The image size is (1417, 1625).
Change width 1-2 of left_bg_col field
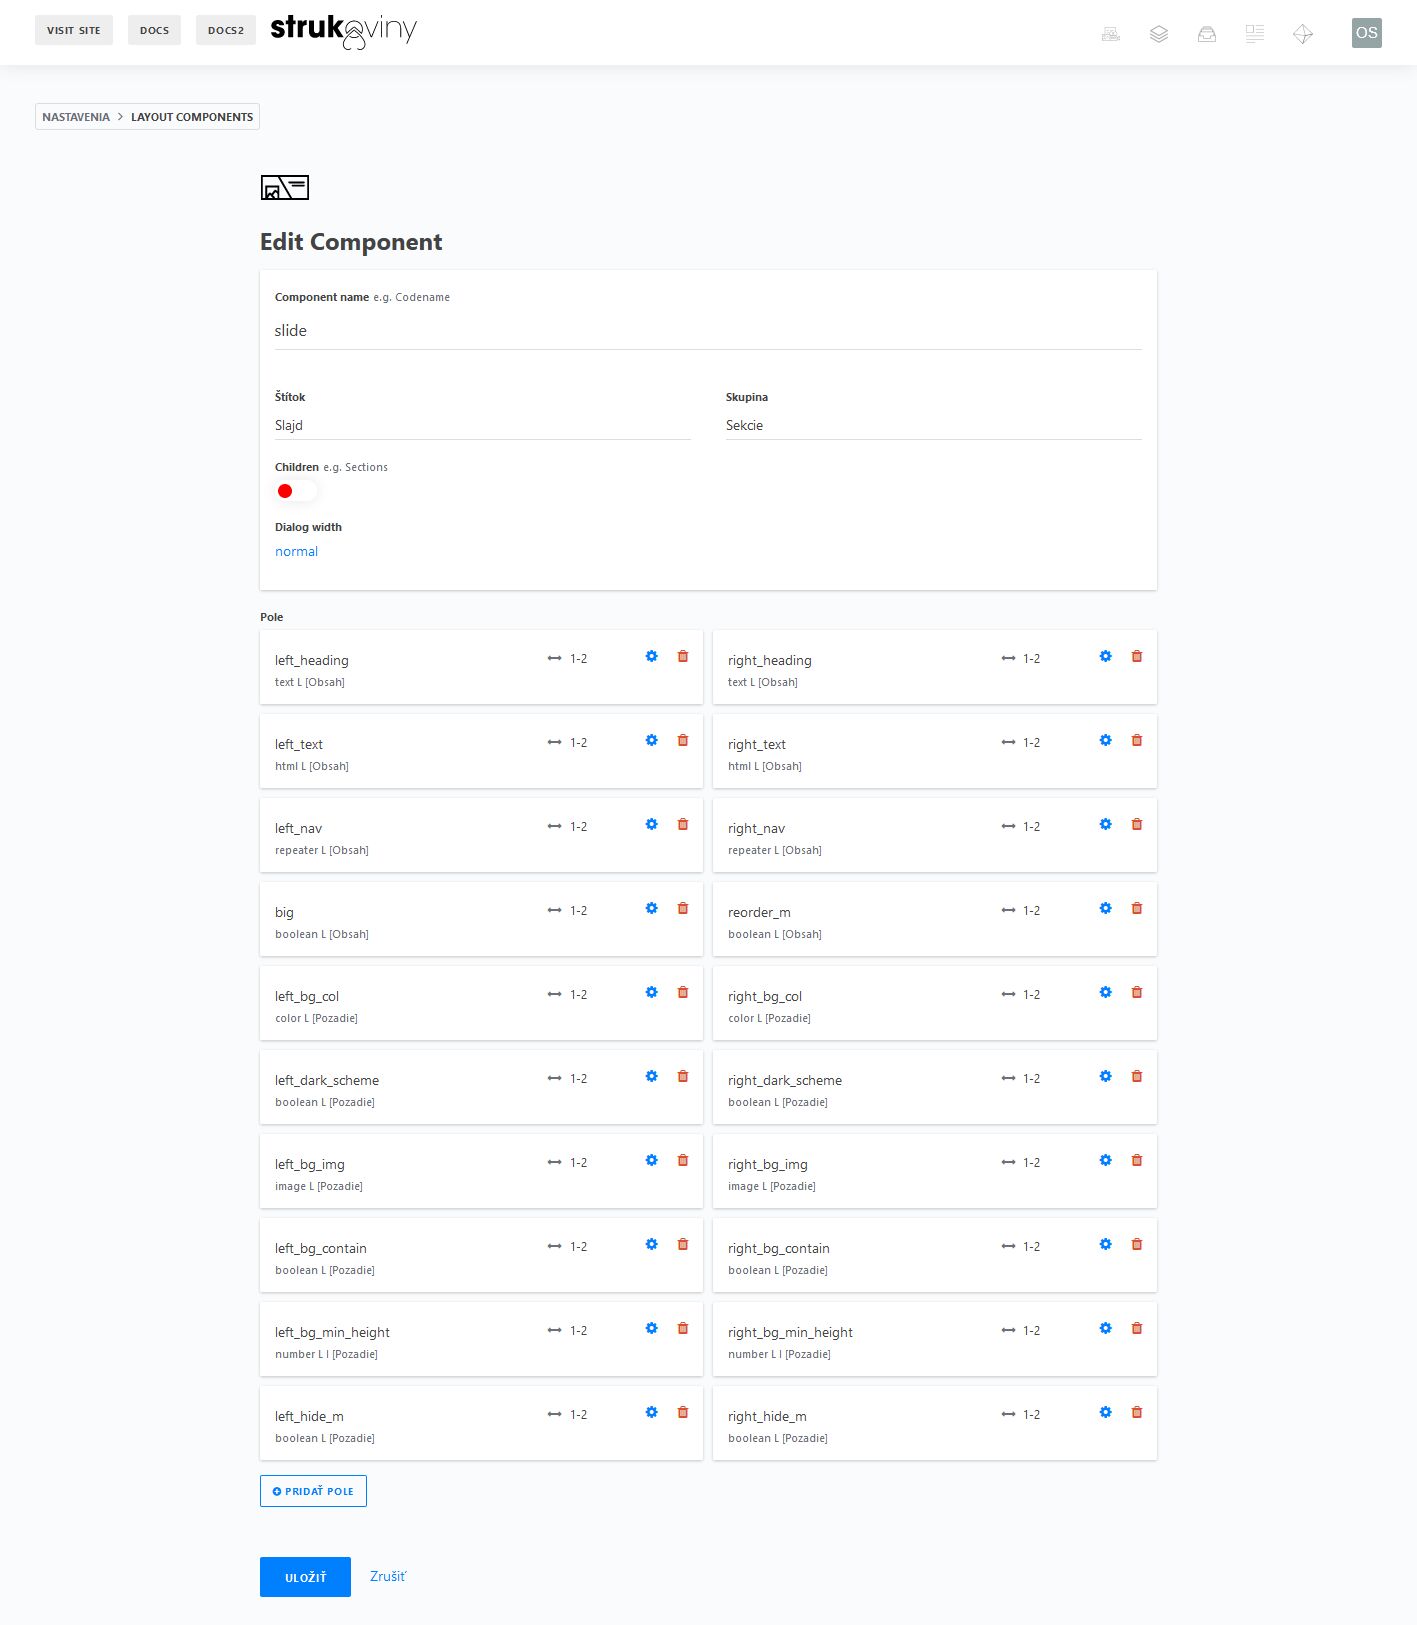[x=567, y=995]
